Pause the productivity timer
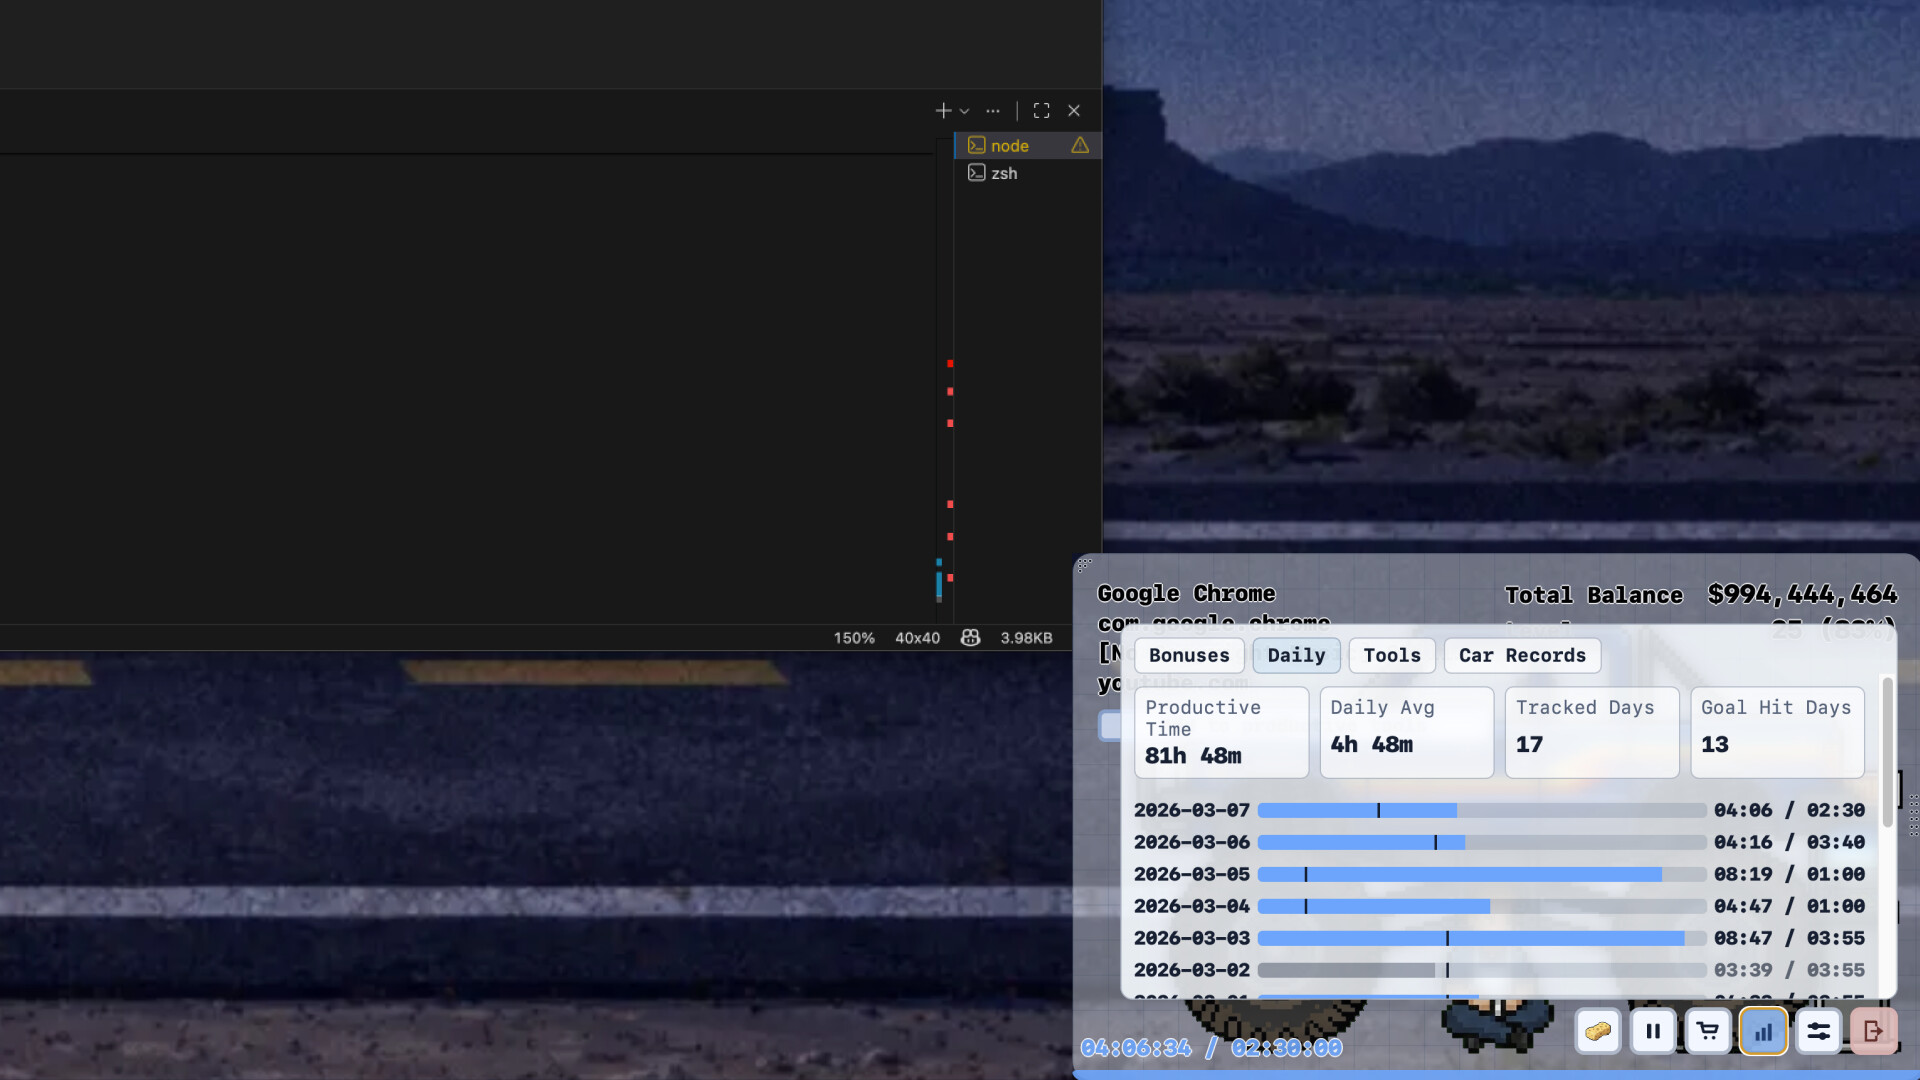Viewport: 1920px width, 1080px height. [x=1653, y=1031]
